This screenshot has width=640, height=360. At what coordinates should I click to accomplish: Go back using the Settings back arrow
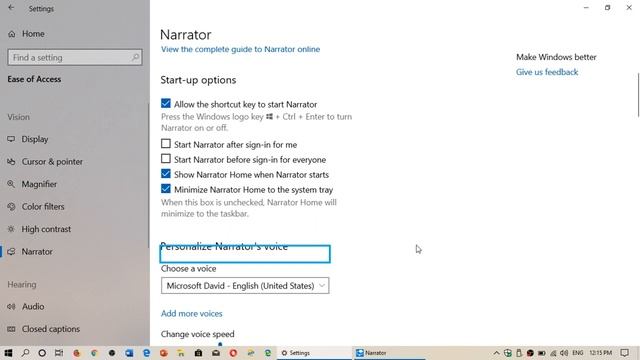(11, 8)
